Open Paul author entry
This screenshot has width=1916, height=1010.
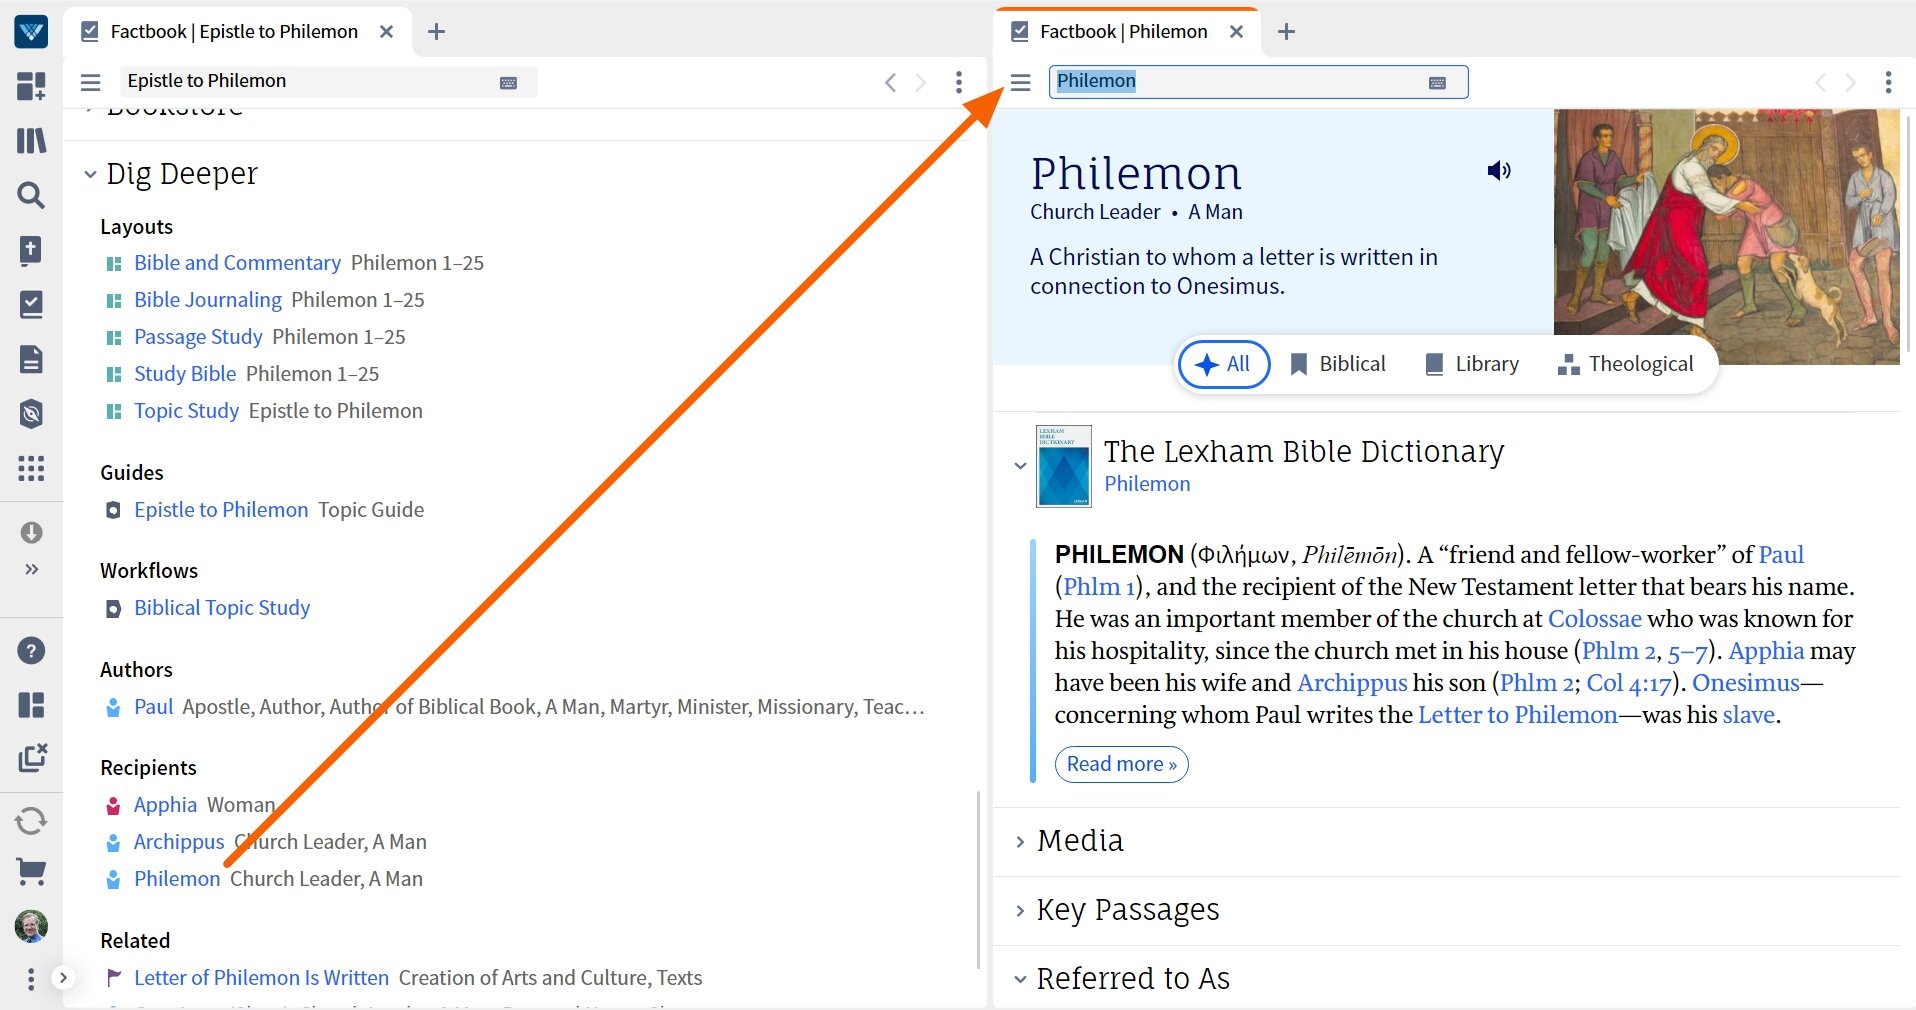153,707
